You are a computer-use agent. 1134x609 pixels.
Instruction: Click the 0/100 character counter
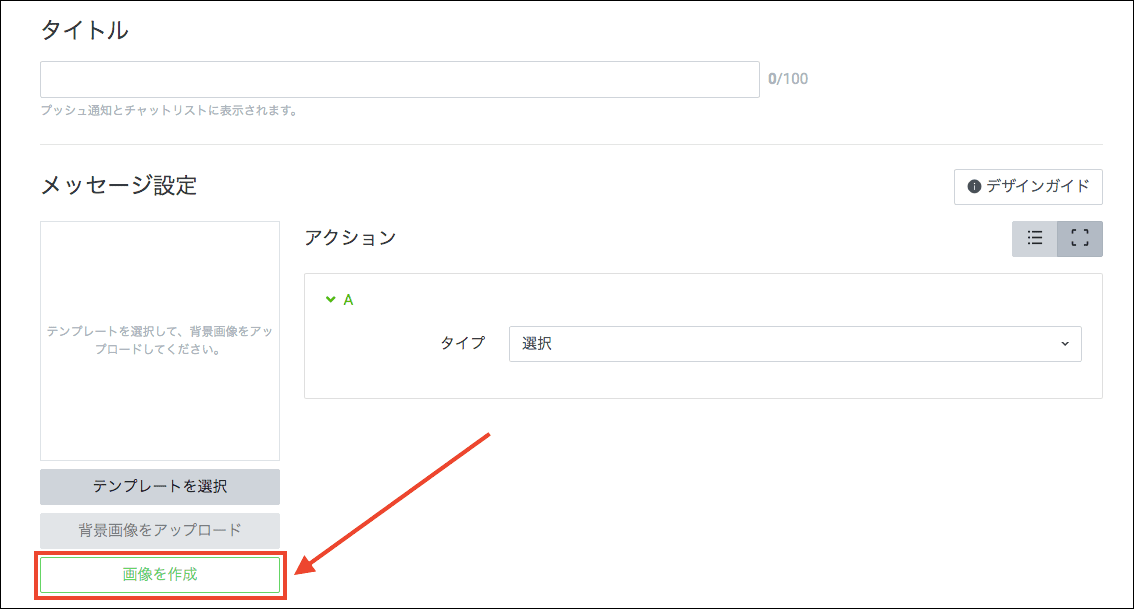click(x=788, y=79)
